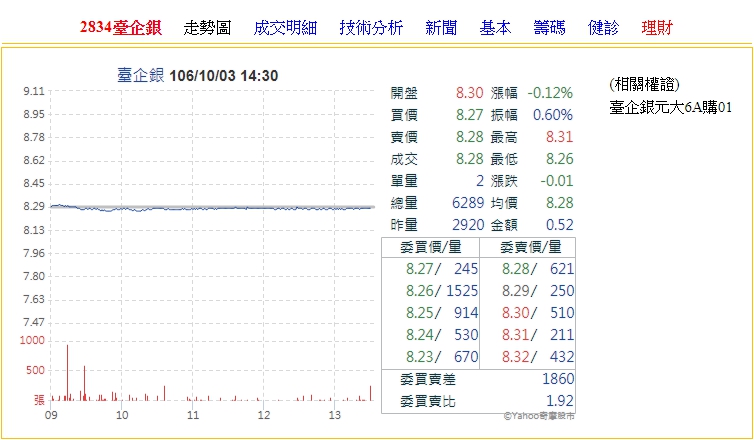
Task: Click the 漲跌 value -0.01
Action: (x=556, y=181)
